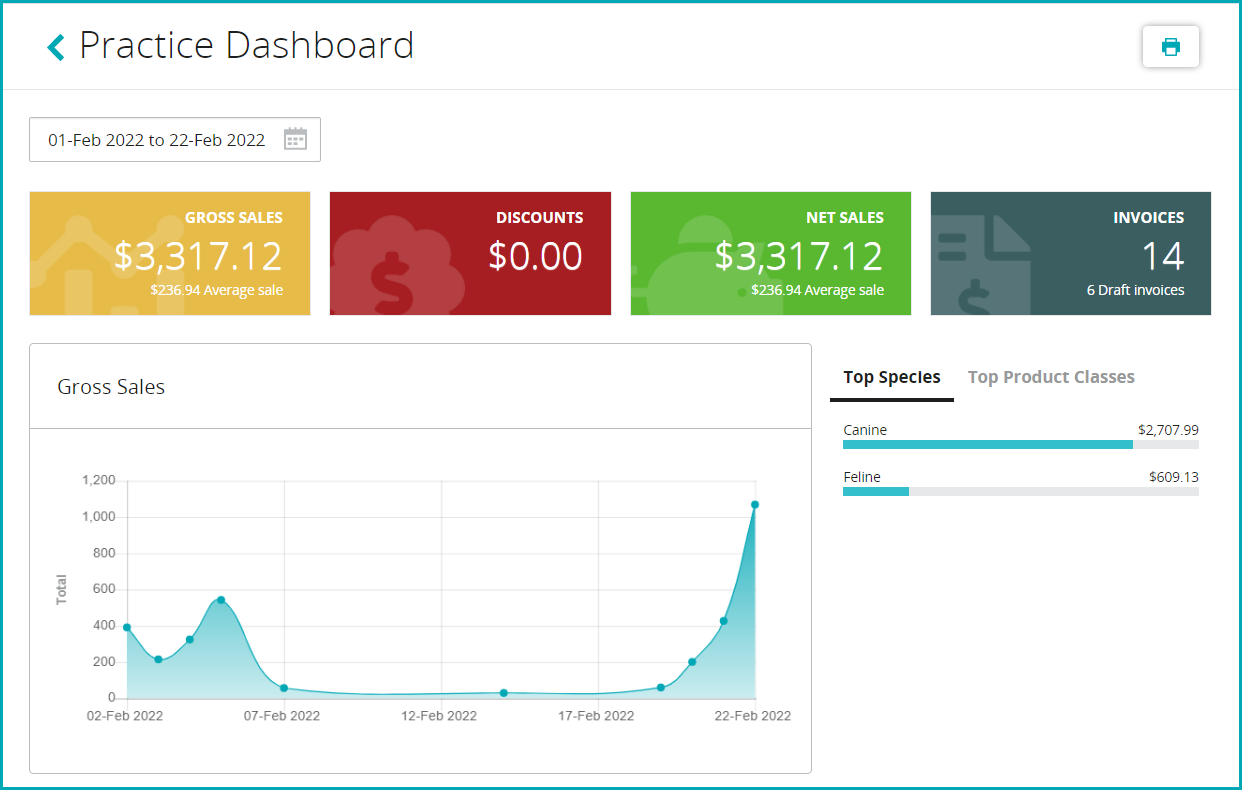Viewport: 1242px width, 790px height.
Task: Click the chart data point at 07-Feb
Action: (284, 688)
